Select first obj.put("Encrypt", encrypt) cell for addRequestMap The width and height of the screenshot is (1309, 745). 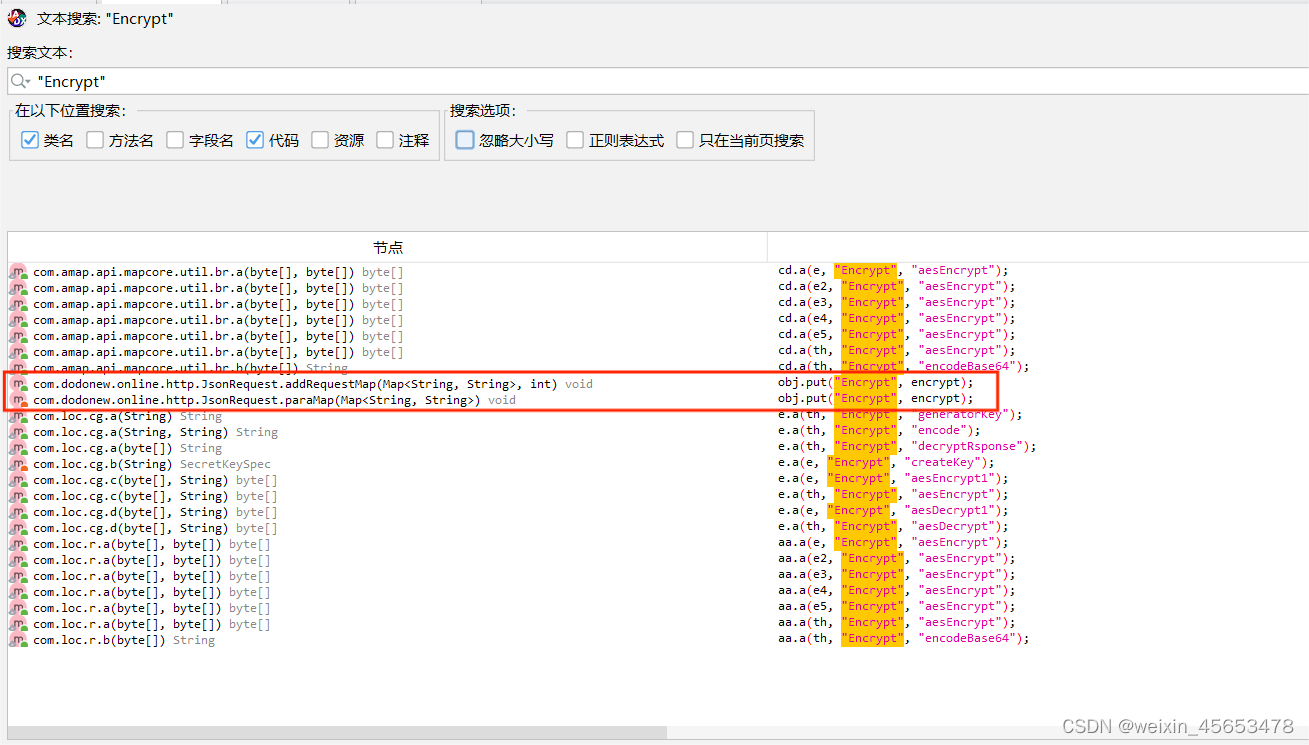pos(875,382)
